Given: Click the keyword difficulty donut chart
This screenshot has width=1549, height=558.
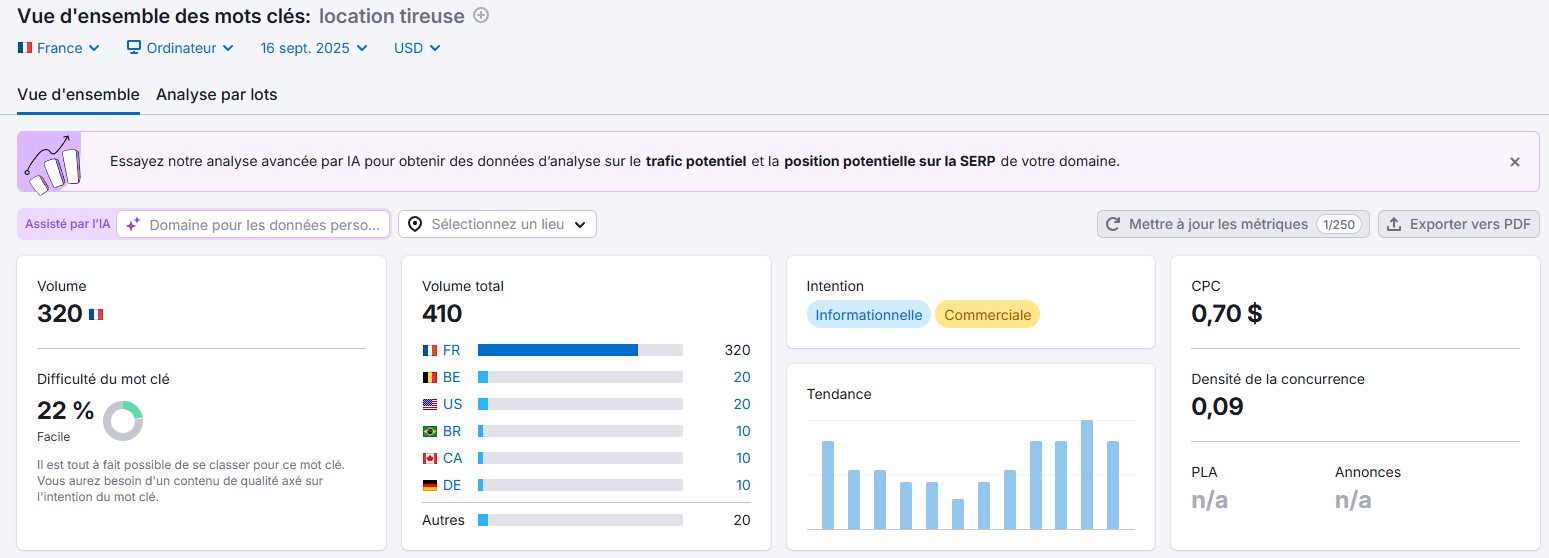Looking at the screenshot, I should [123, 421].
